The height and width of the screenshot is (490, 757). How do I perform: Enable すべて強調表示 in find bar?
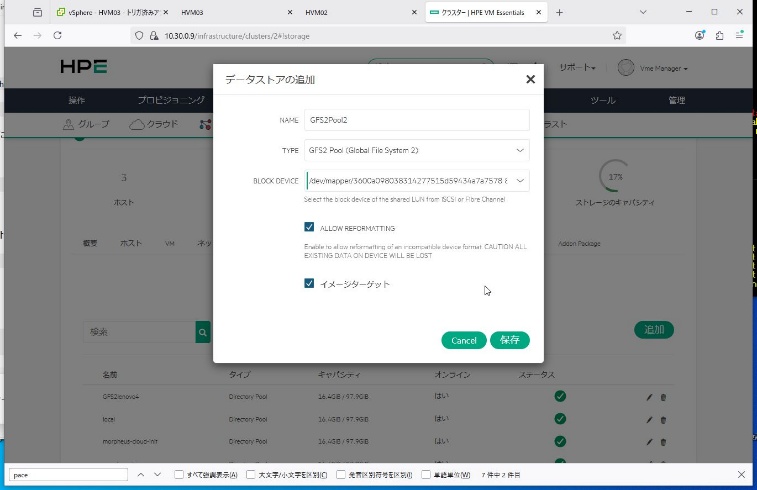(179, 474)
